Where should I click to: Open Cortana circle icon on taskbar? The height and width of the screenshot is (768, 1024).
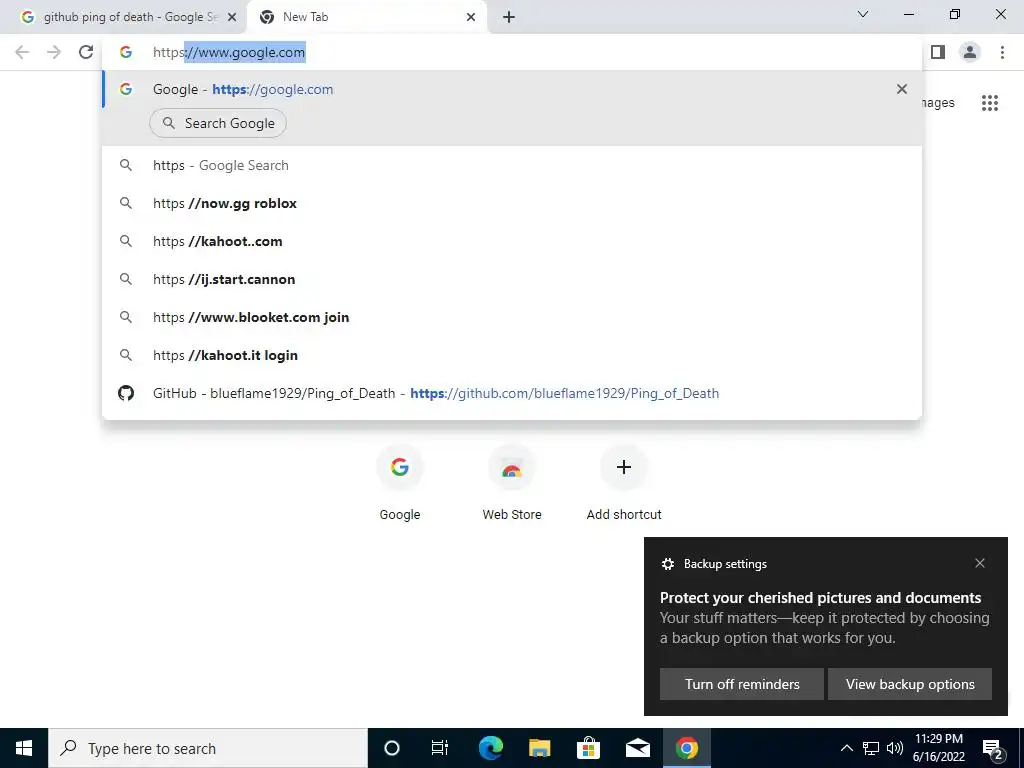392,748
